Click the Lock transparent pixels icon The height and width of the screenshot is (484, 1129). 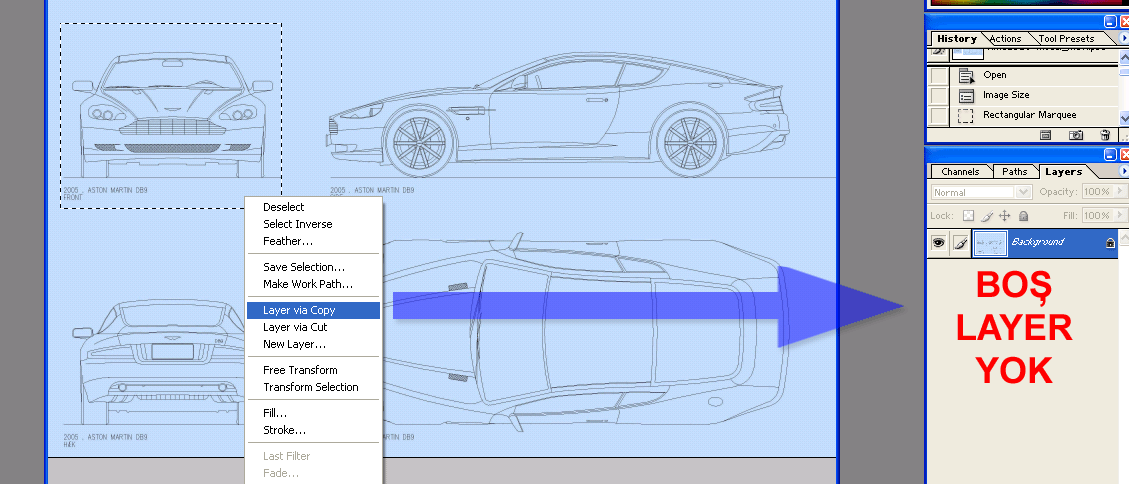[968, 216]
